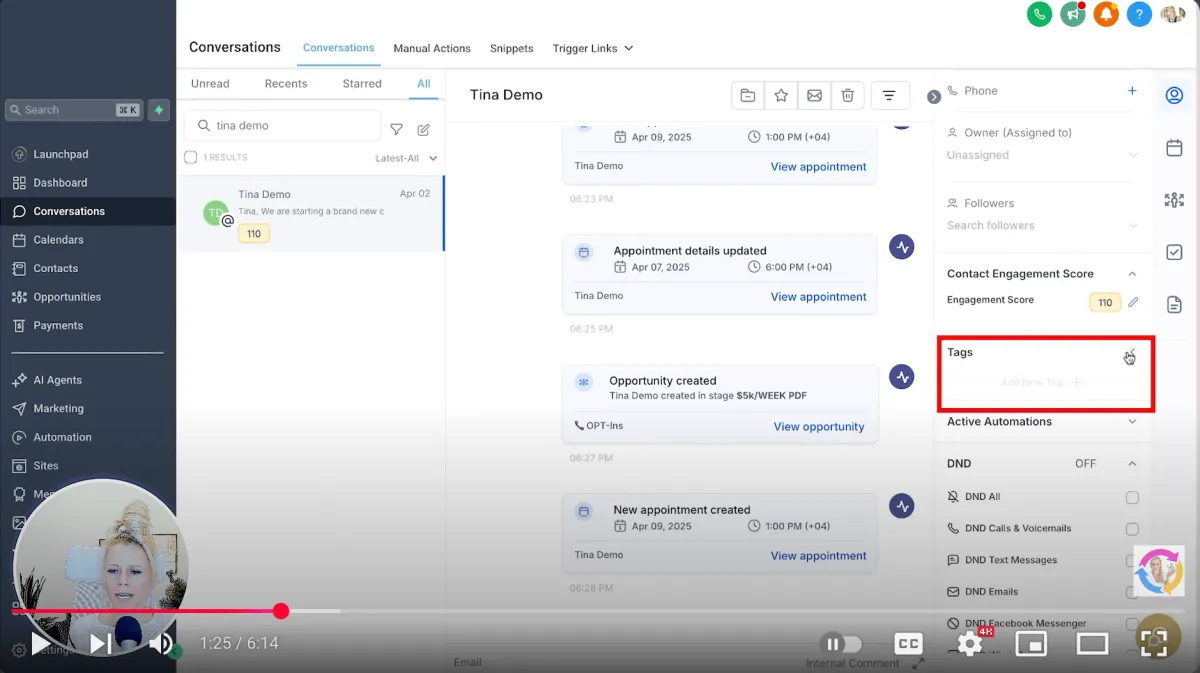
Task: Open the contact details person icon
Action: pyautogui.click(x=1175, y=96)
